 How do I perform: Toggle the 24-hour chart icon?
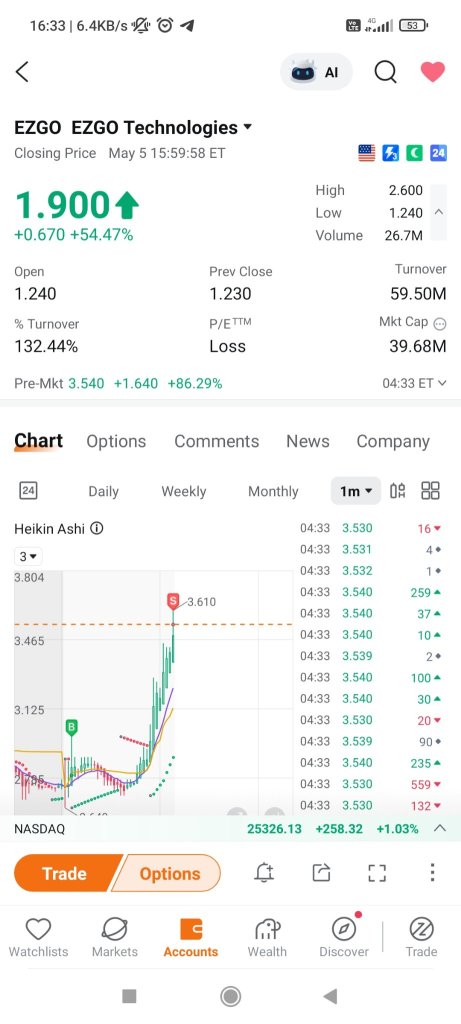28,490
